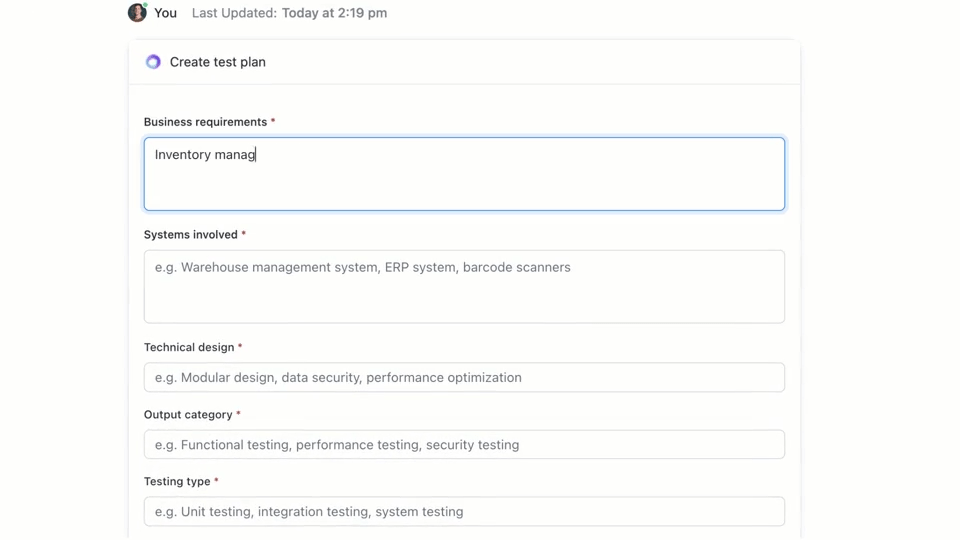Click the "Technical design" label
The height and width of the screenshot is (540, 960).
[x=188, y=348]
